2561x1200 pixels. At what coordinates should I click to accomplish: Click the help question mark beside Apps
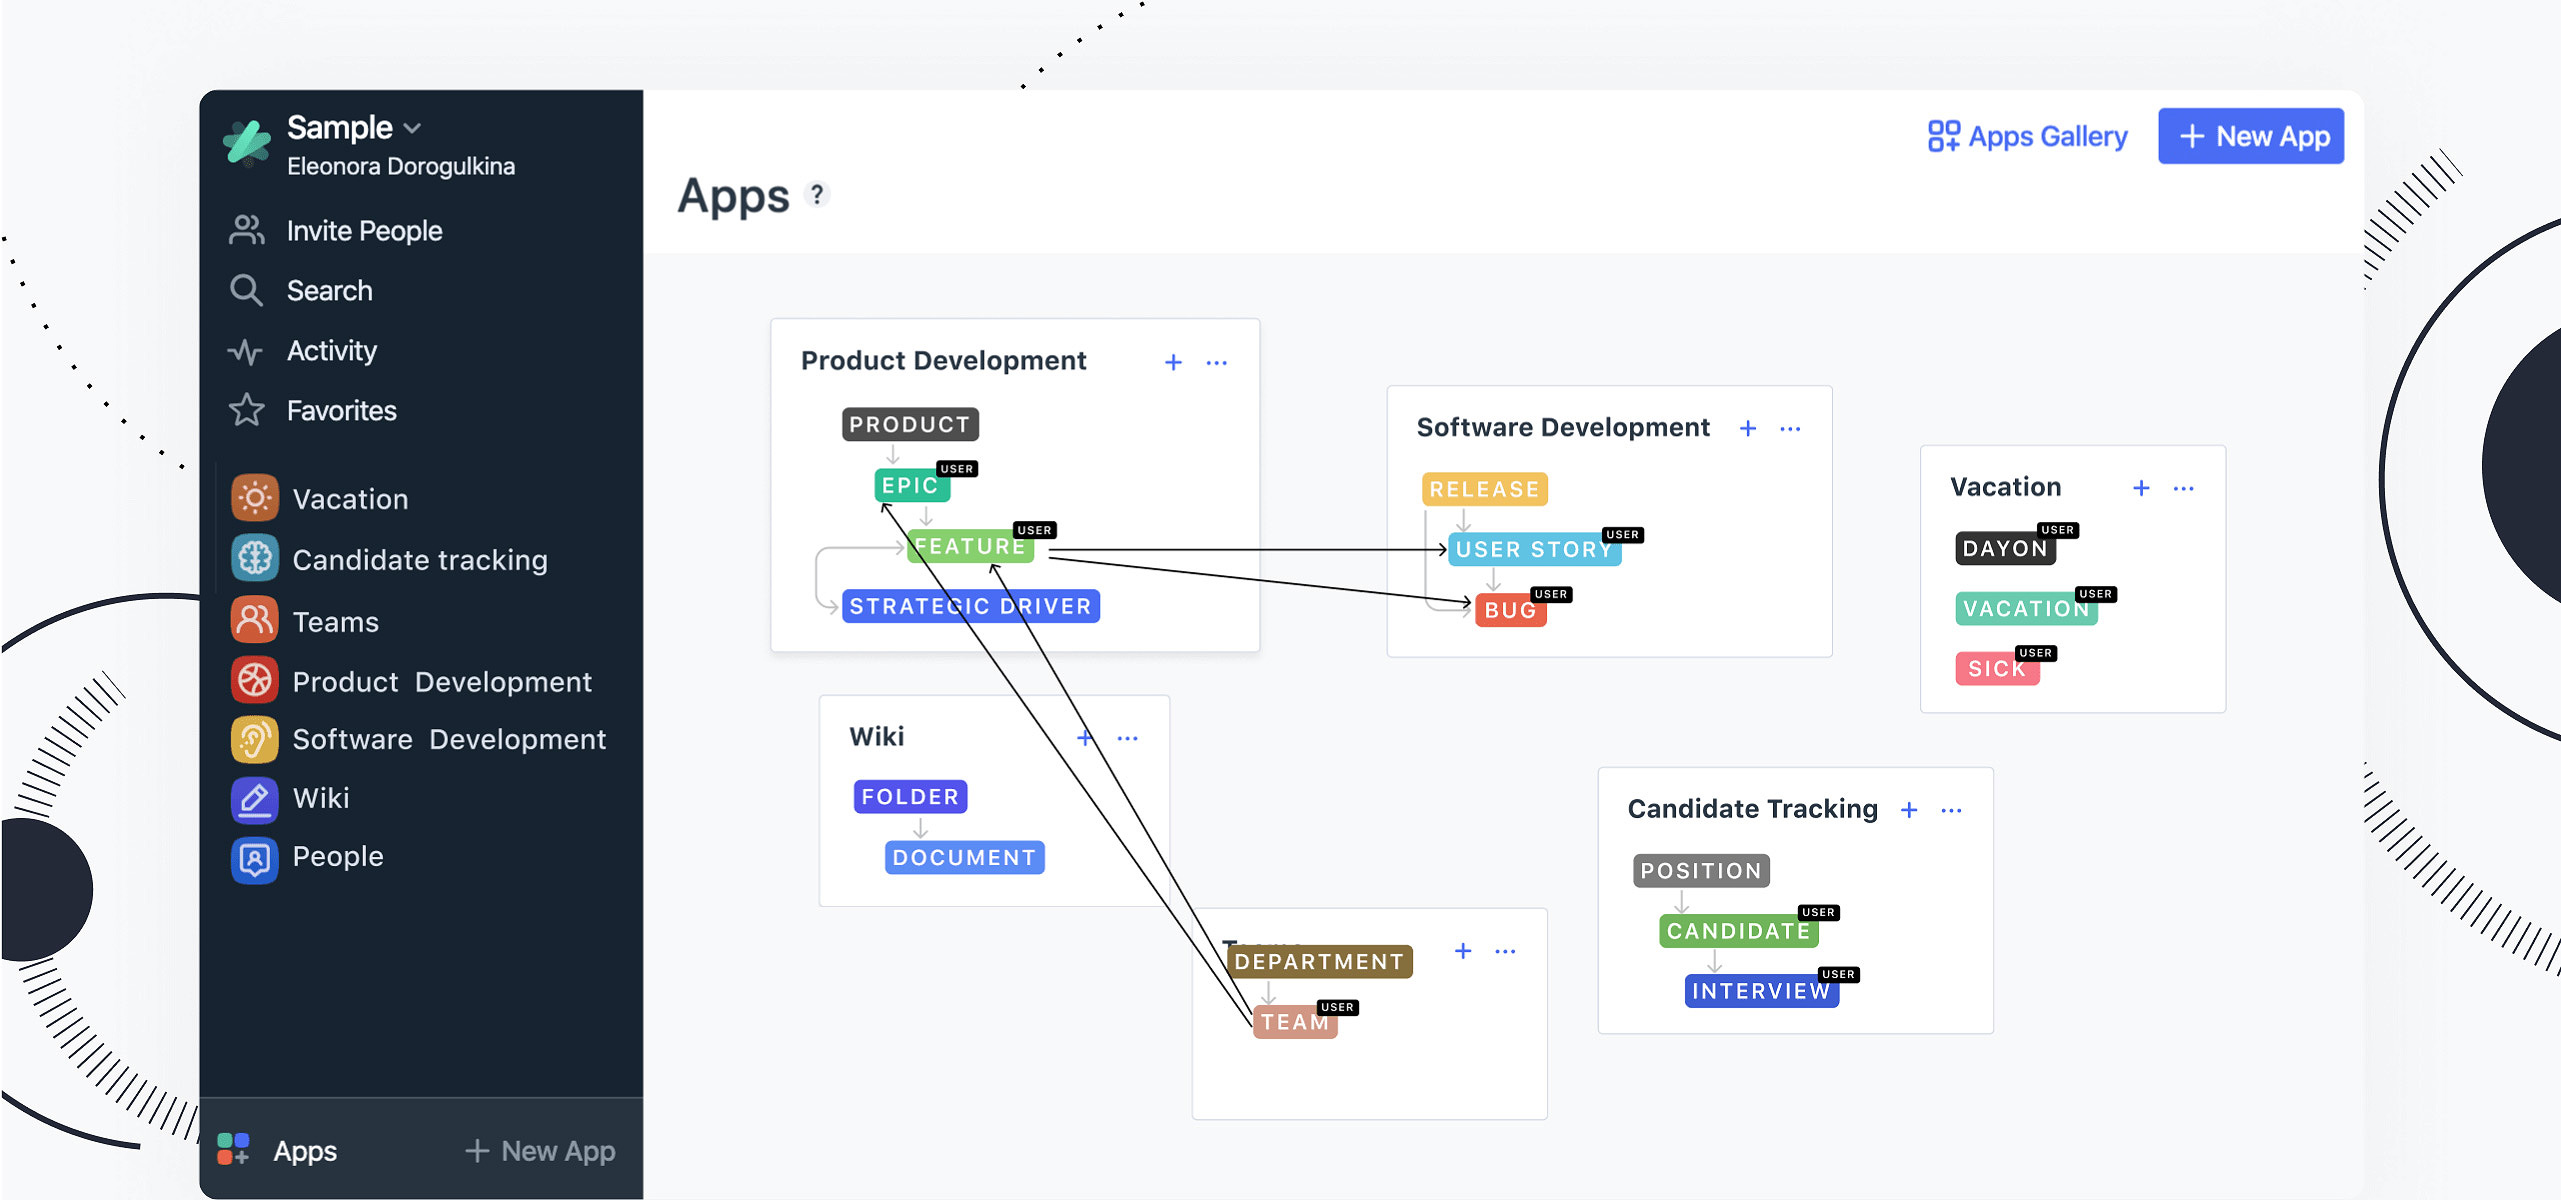(817, 194)
